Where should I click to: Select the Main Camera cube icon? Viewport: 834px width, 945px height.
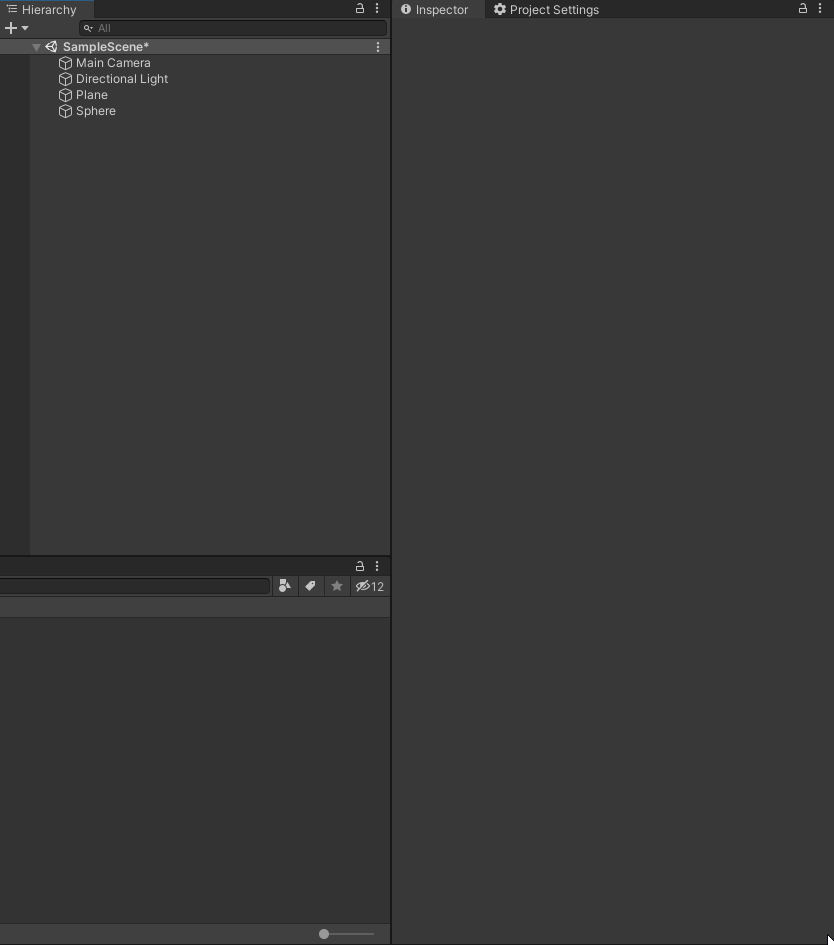(65, 62)
